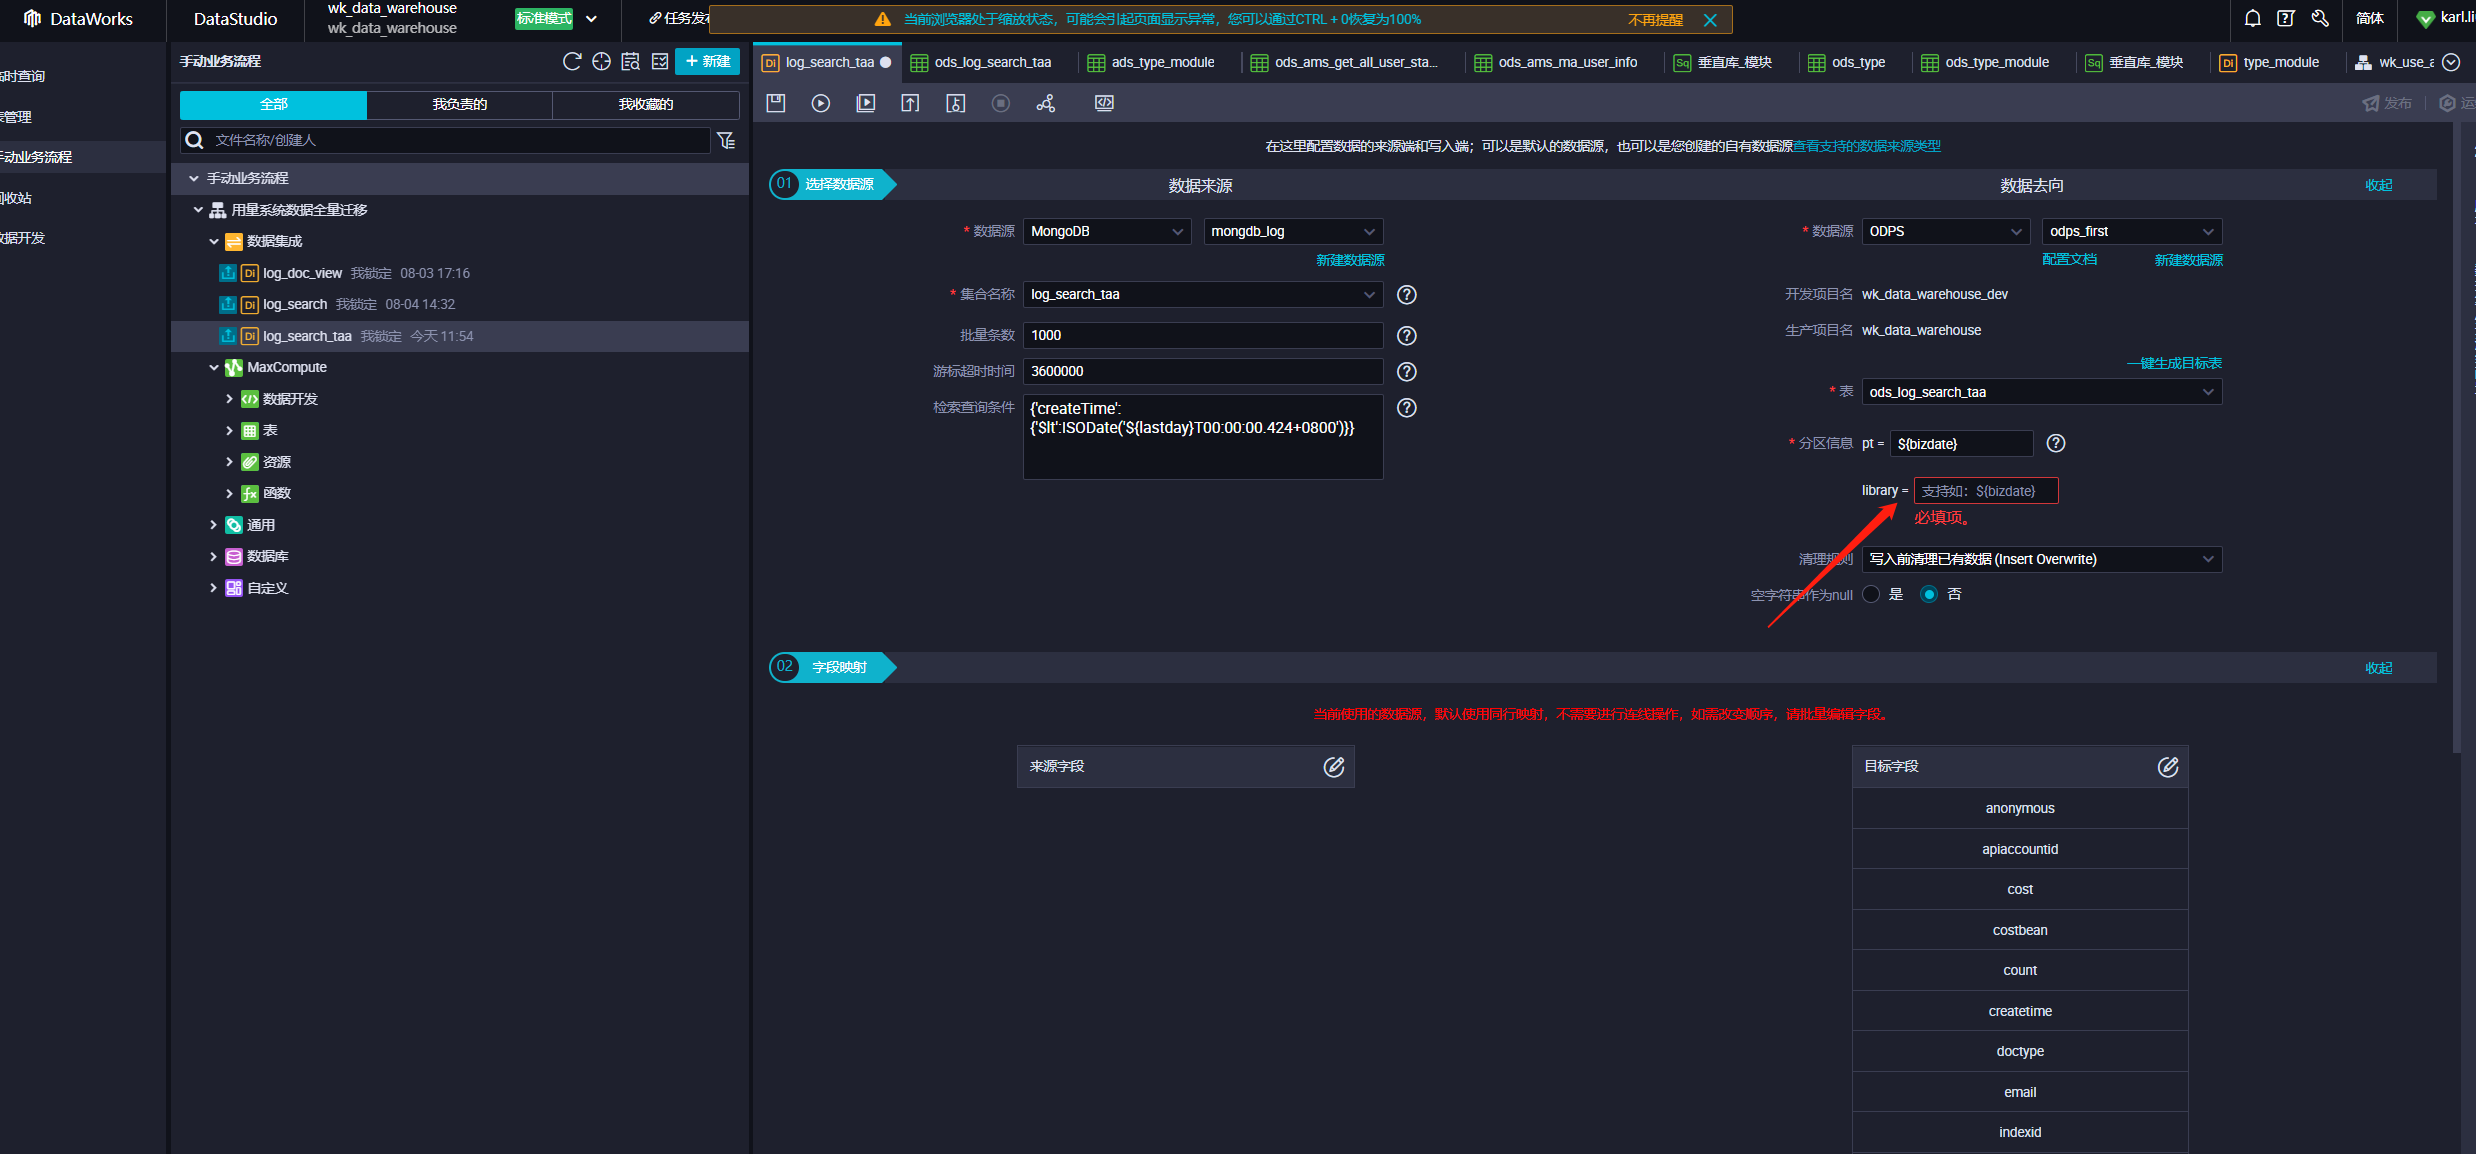This screenshot has height=1154, width=2476.
Task: Click the unlock/steal-lock toolbar icon
Action: tap(956, 103)
